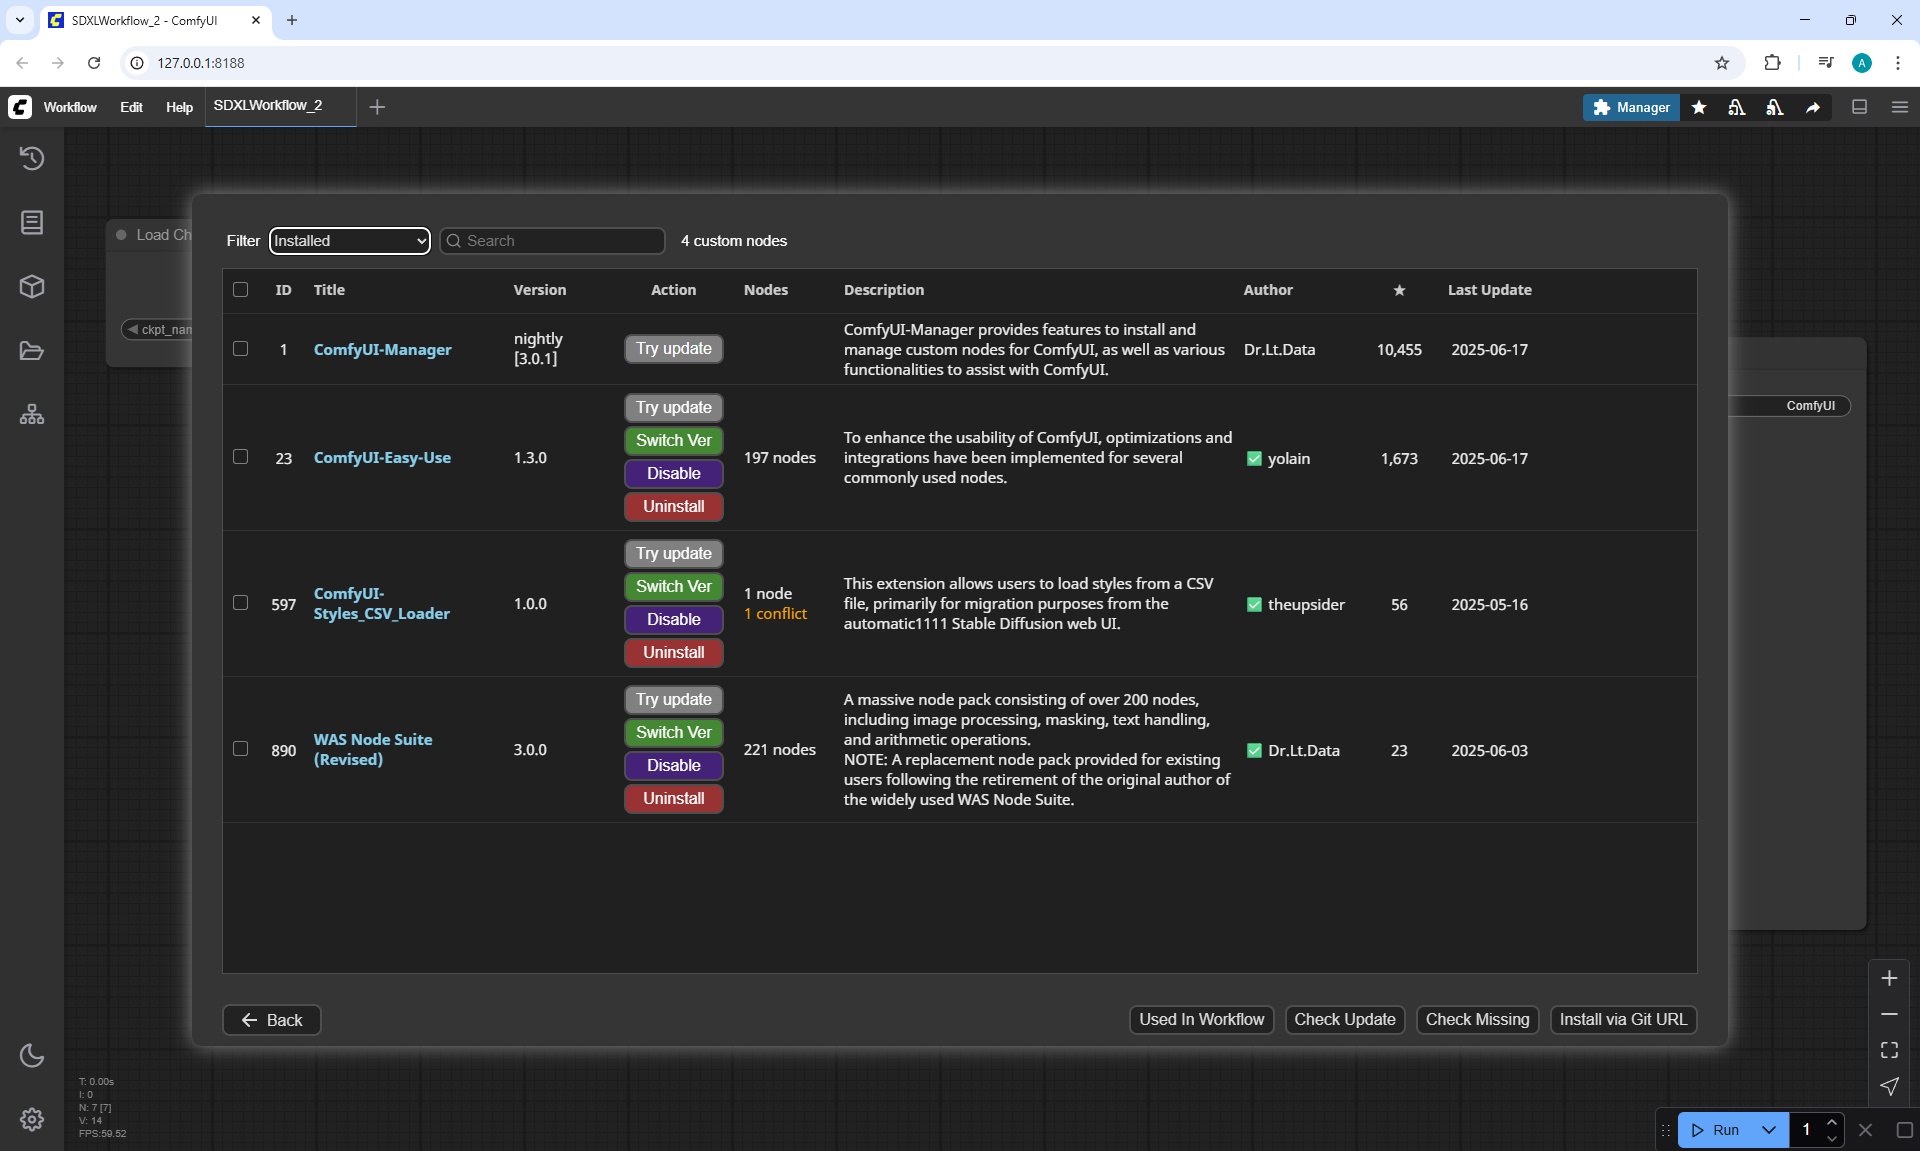
Task: Toggle the bottom panel icon
Action: tap(1859, 107)
